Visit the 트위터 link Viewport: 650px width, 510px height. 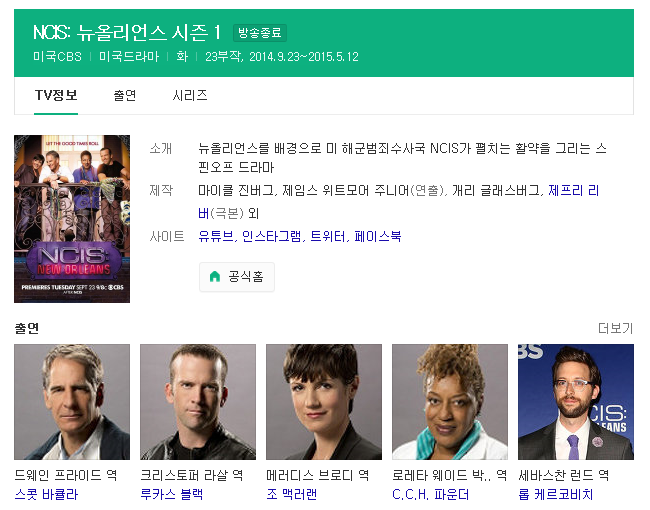(x=327, y=236)
